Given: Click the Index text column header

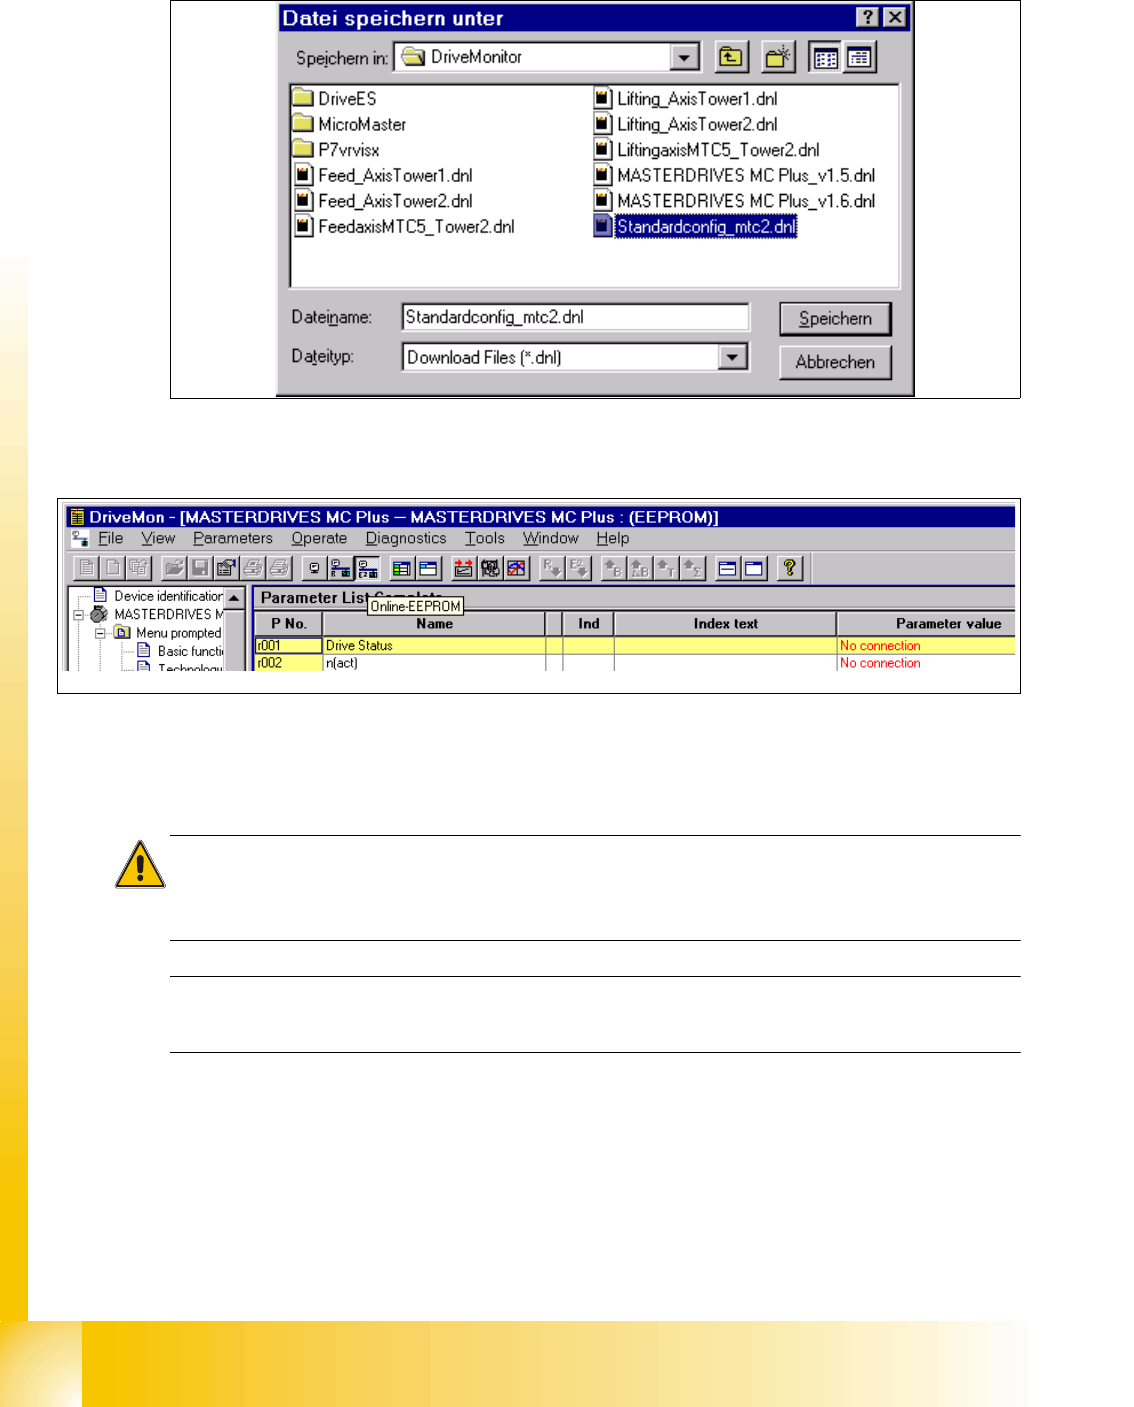Looking at the screenshot, I should pyautogui.click(x=725, y=623).
